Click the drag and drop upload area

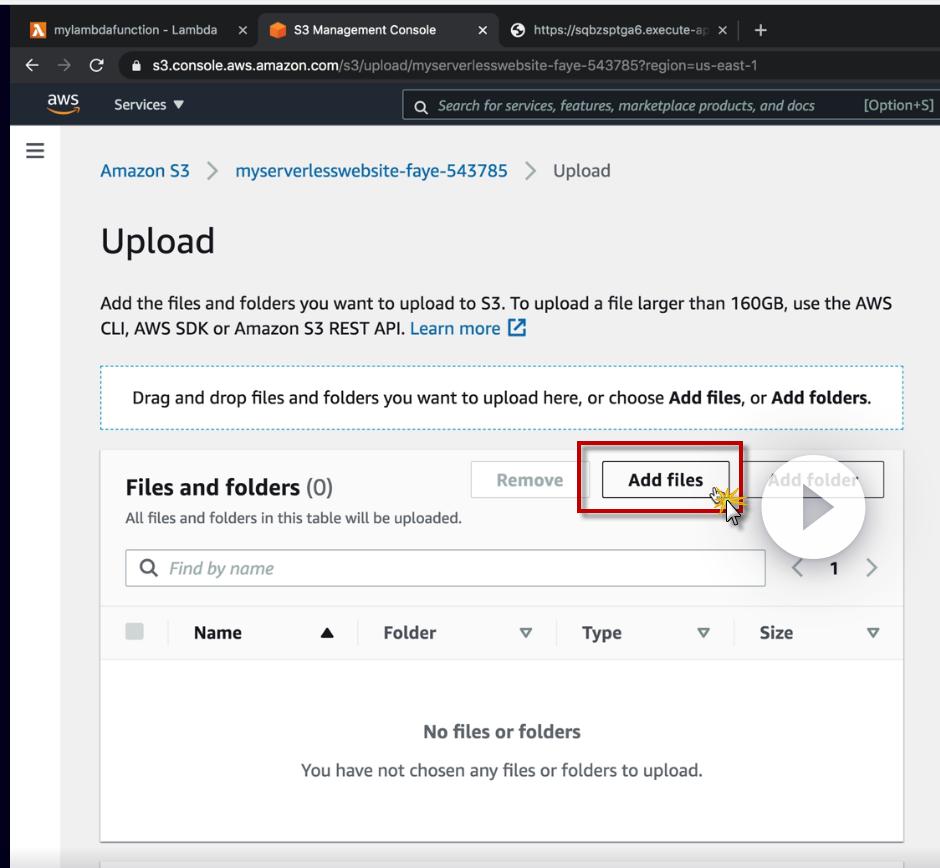pos(502,397)
